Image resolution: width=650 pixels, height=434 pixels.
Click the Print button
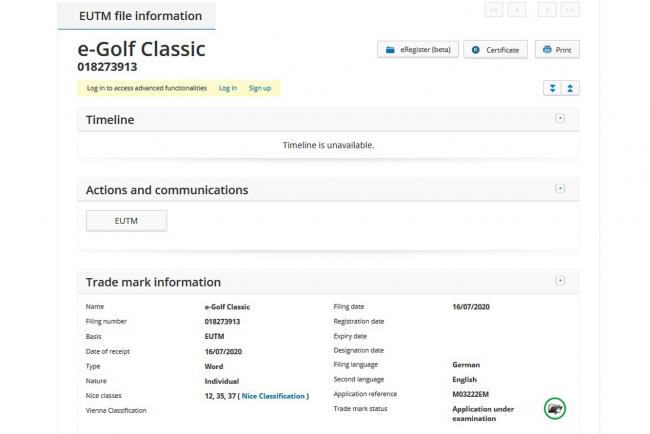click(557, 50)
